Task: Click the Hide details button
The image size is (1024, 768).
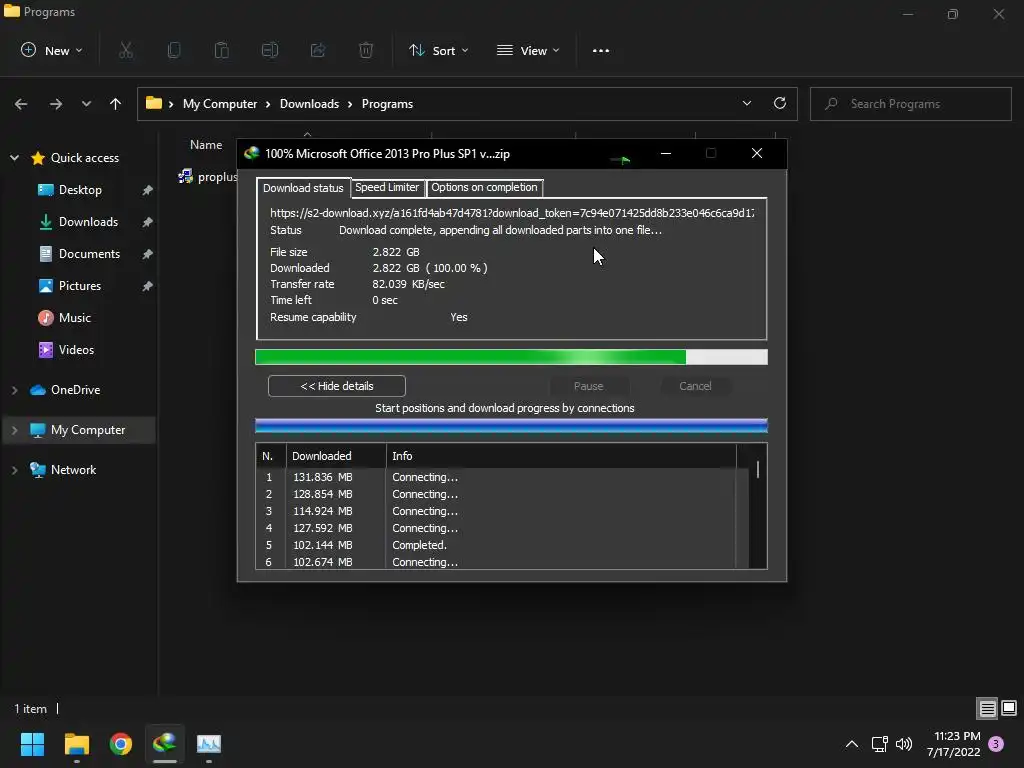Action: (336, 386)
